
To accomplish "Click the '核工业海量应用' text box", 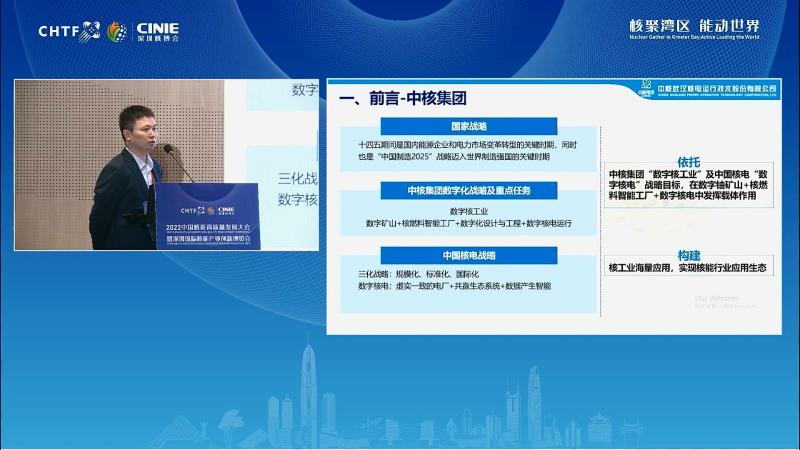I will pos(688,268).
